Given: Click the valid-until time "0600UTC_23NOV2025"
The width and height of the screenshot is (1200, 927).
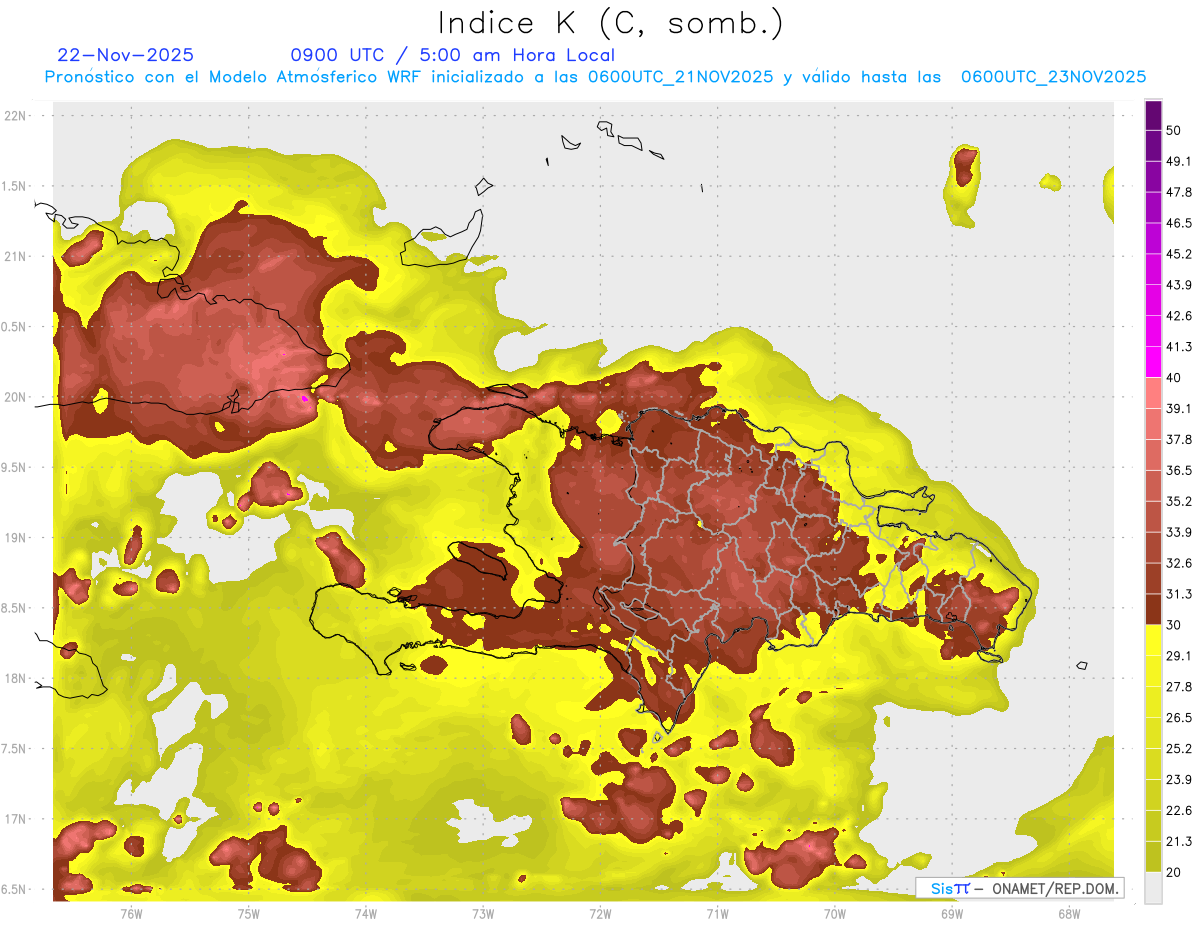Looking at the screenshot, I should tap(1053, 77).
